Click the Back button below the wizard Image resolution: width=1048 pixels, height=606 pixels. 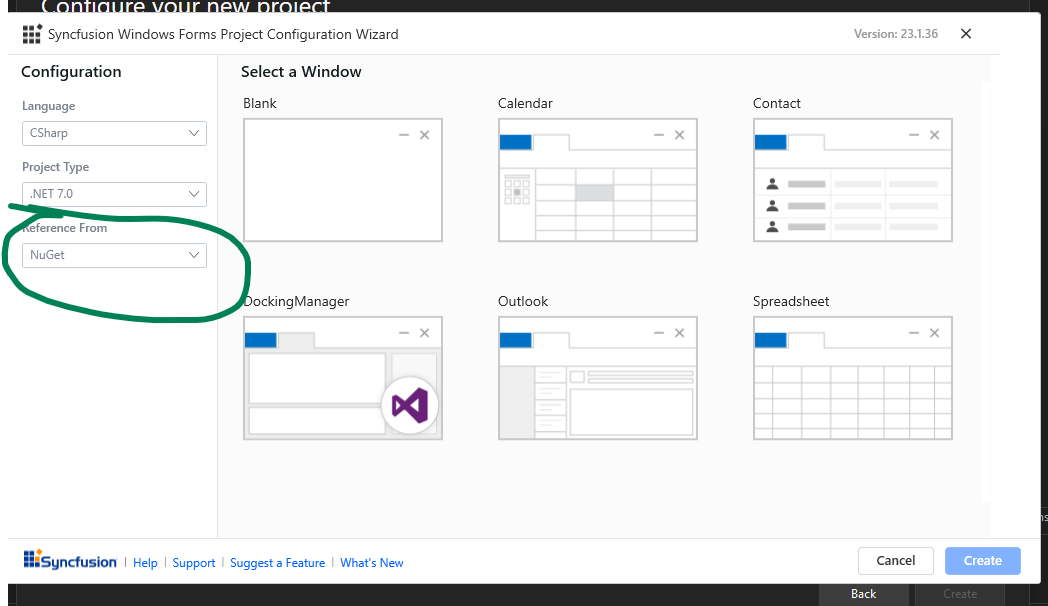pyautogui.click(x=863, y=594)
